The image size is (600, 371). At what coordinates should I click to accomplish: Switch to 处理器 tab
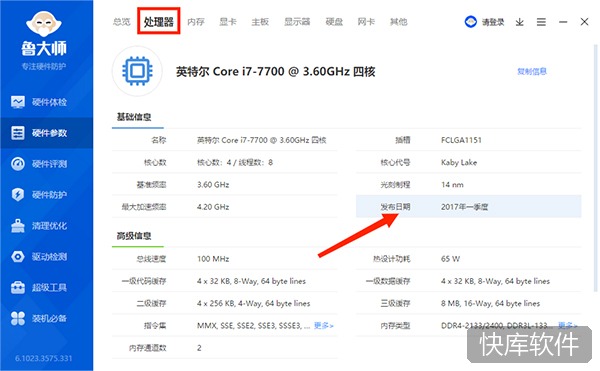158,22
